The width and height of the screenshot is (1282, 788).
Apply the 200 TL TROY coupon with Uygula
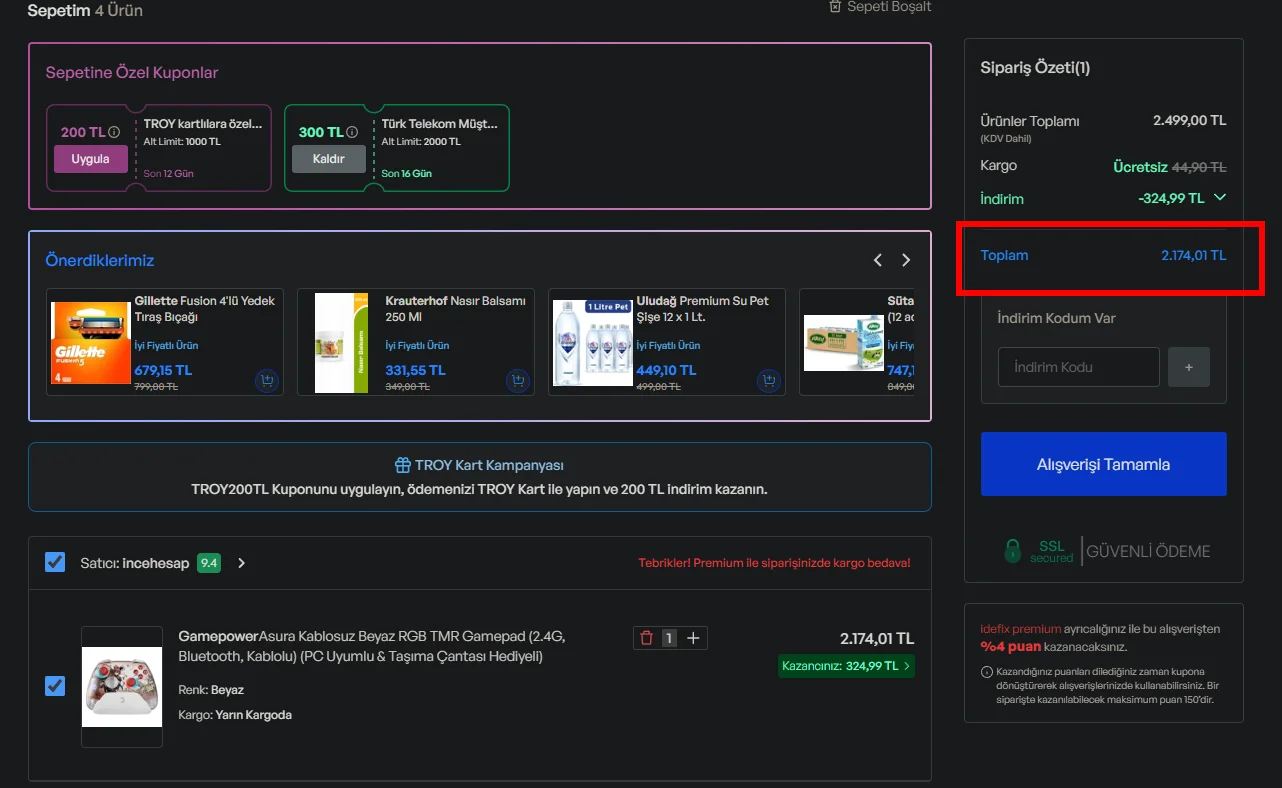click(x=90, y=159)
